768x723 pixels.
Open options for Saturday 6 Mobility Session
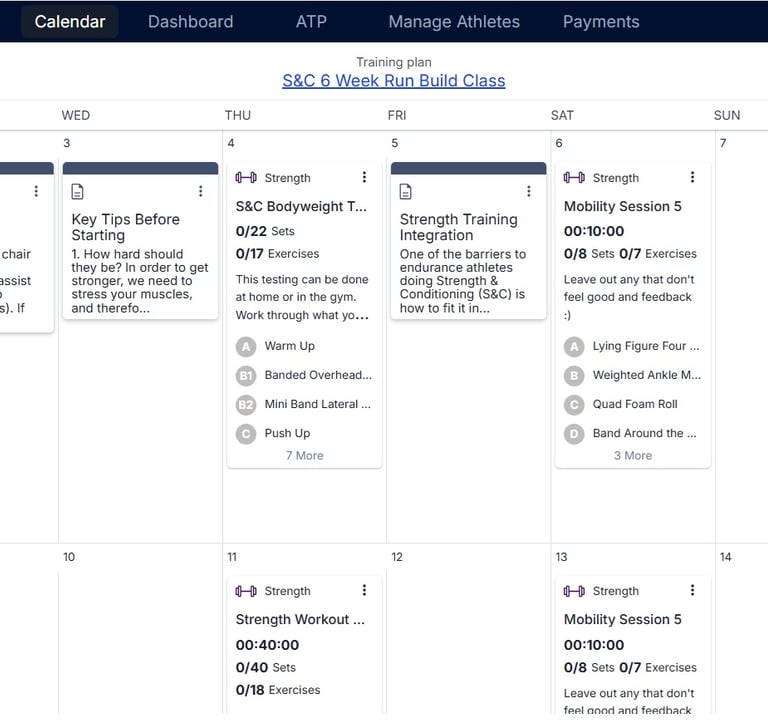click(x=692, y=177)
